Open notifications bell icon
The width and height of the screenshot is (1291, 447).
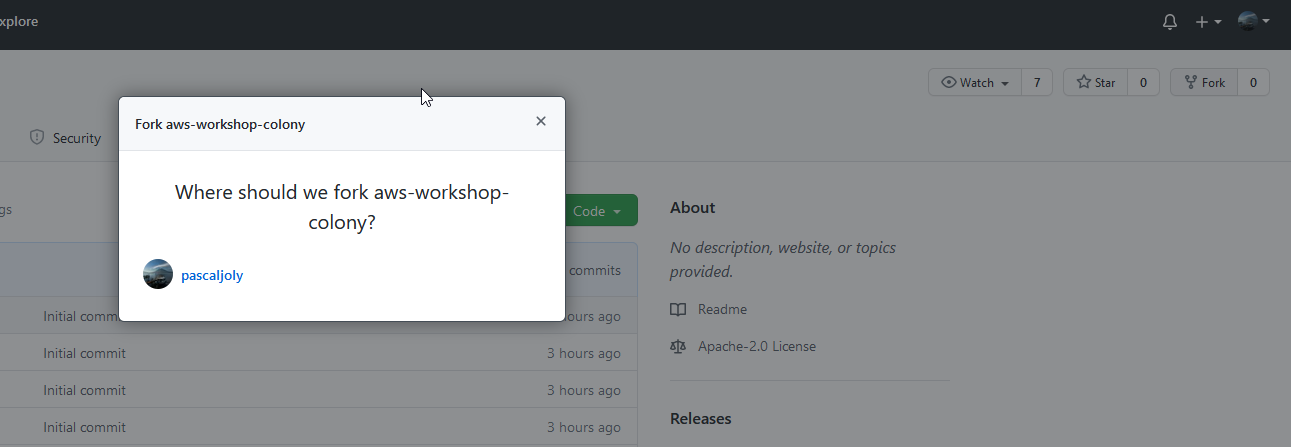(x=1170, y=21)
